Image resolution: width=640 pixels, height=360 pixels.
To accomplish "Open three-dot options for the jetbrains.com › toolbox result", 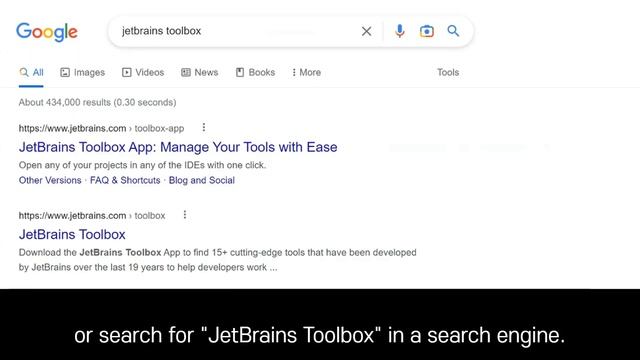I will tap(185, 215).
